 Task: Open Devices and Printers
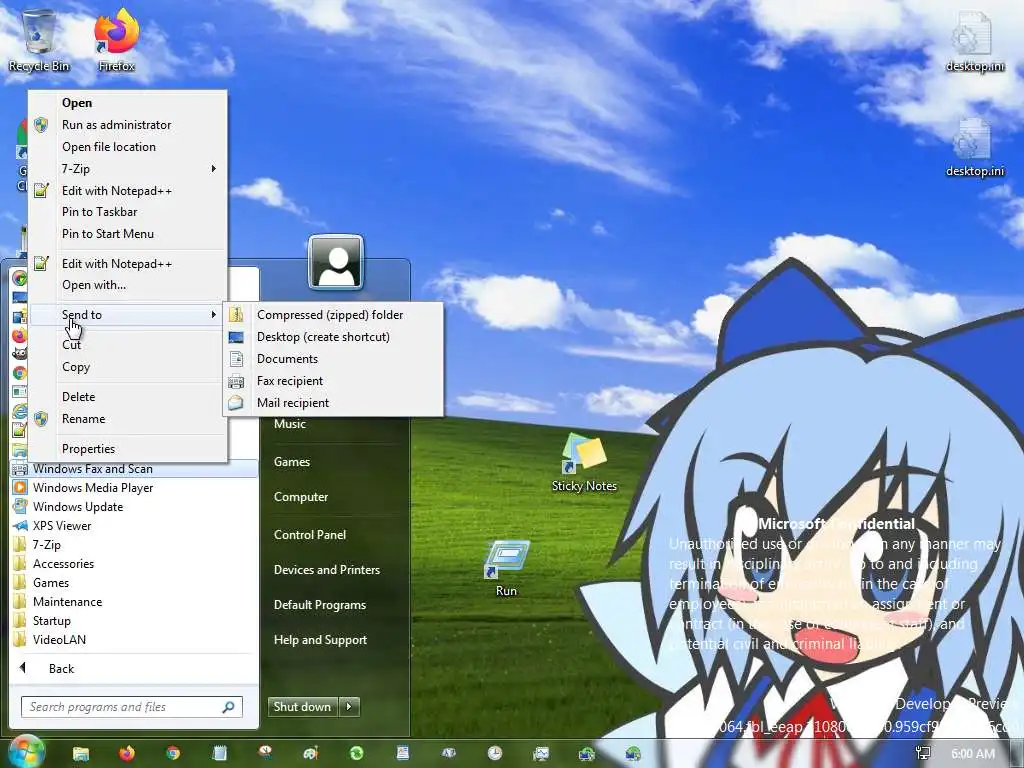click(x=327, y=570)
